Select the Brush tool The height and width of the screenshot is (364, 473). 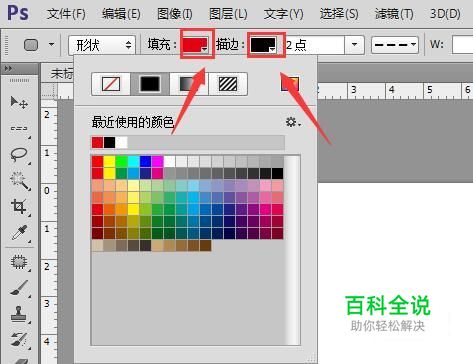click(19, 288)
